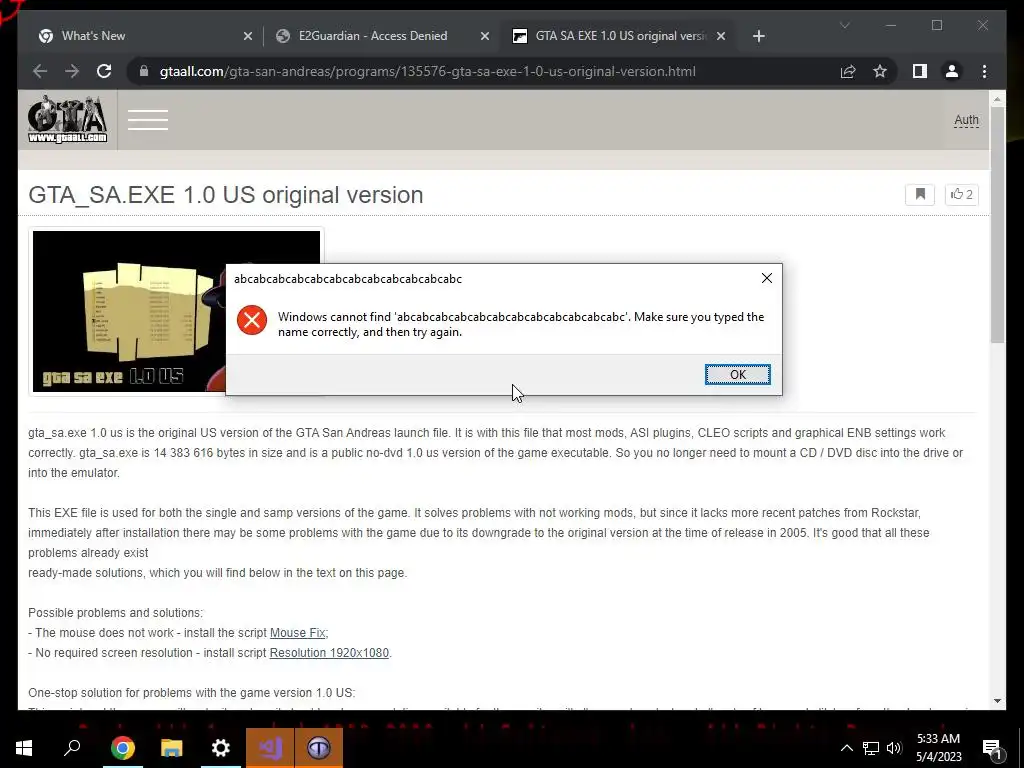1024x768 pixels.
Task: Open volume control in tray
Action: pyautogui.click(x=894, y=748)
